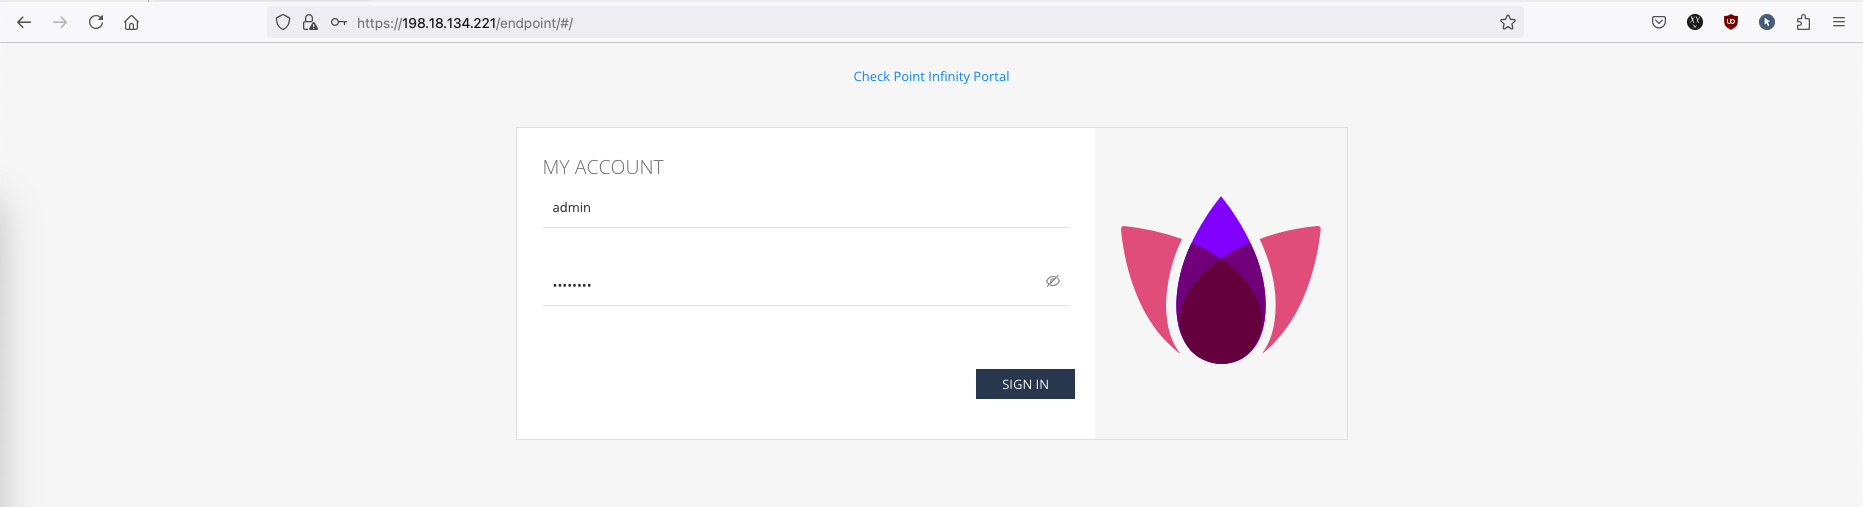Open the Check Point Infinity Portal link
Viewport: 1863px width, 507px height.
pyautogui.click(x=931, y=76)
